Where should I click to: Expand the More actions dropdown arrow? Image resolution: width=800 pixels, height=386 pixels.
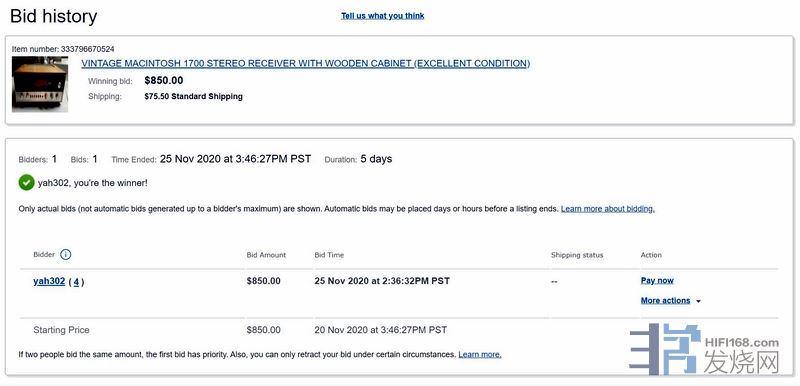(698, 301)
